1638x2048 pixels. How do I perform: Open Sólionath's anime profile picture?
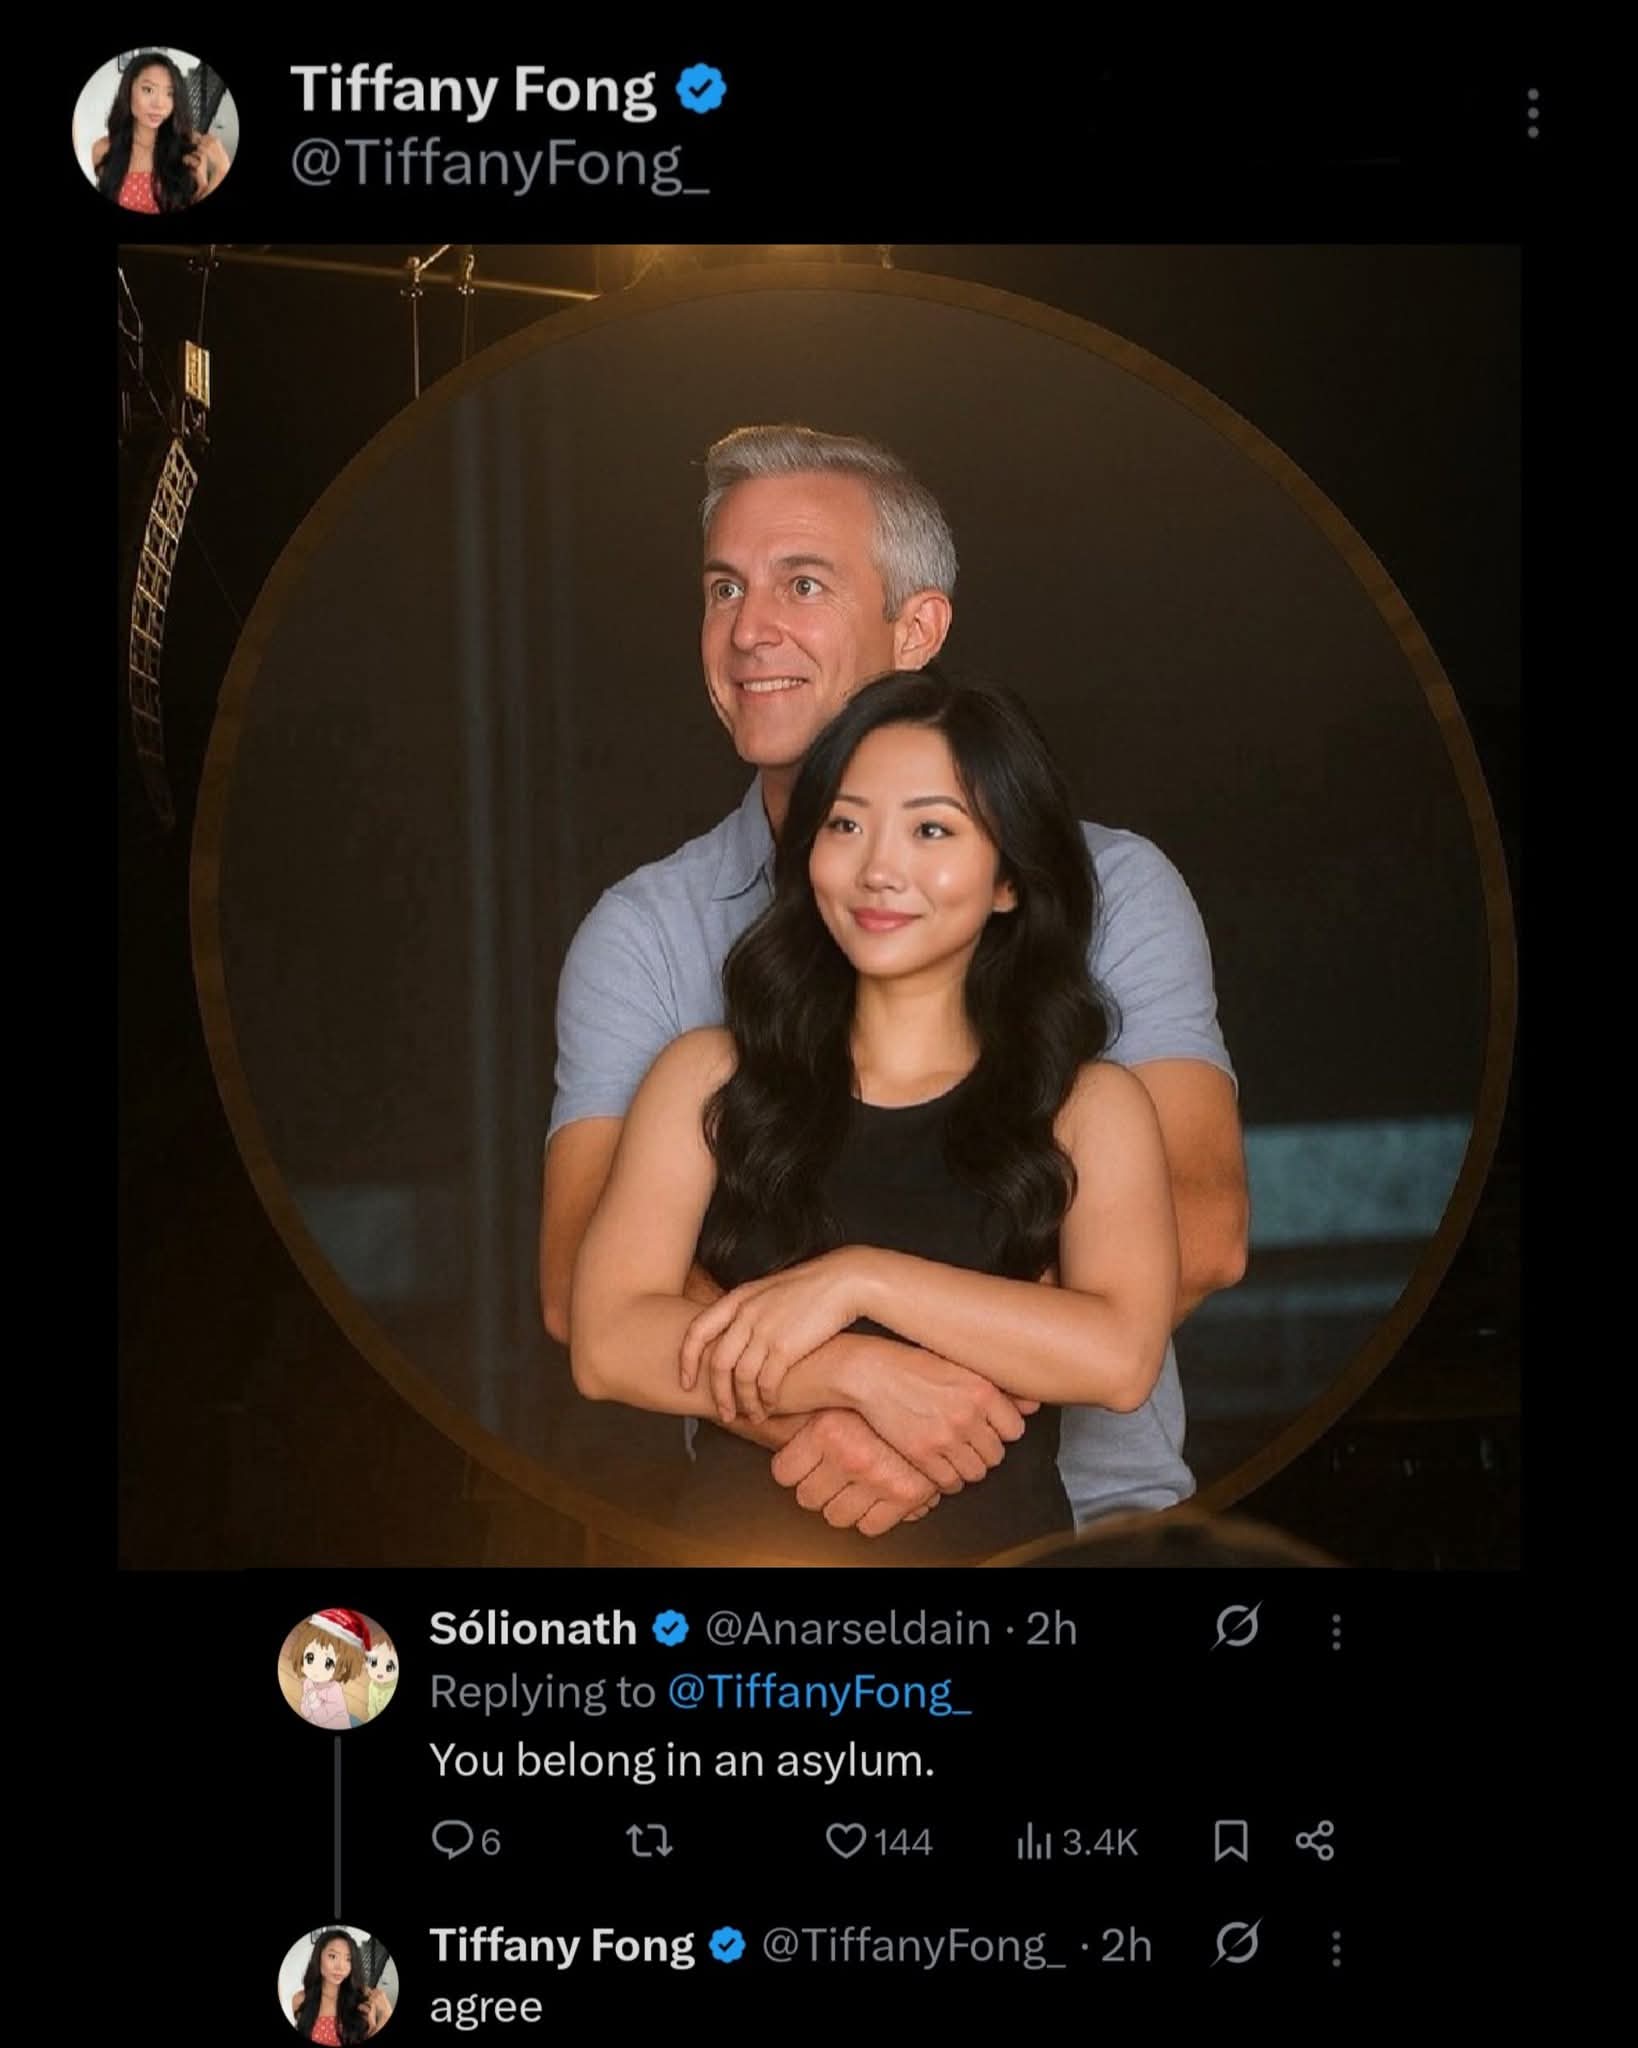(x=338, y=1669)
